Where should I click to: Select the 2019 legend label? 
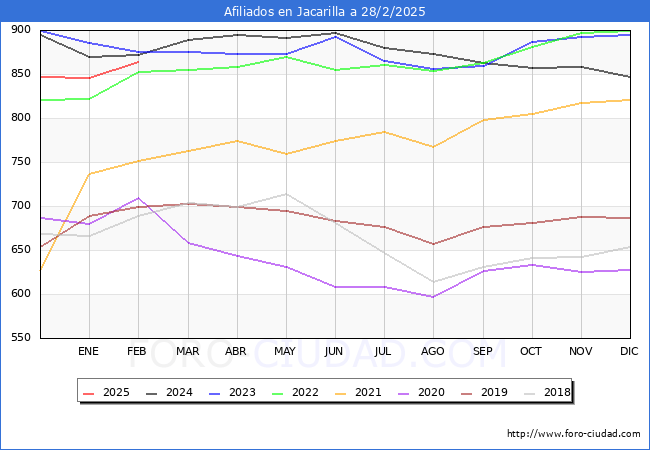click(494, 392)
